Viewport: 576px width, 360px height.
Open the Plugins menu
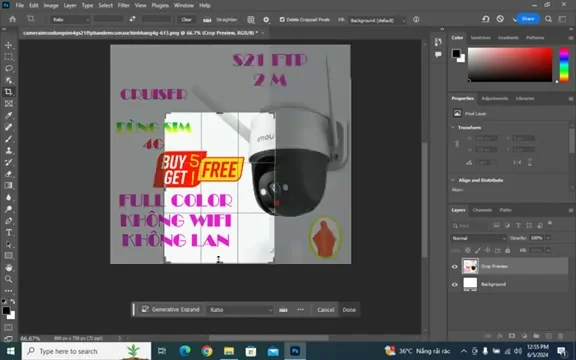click(x=160, y=5)
